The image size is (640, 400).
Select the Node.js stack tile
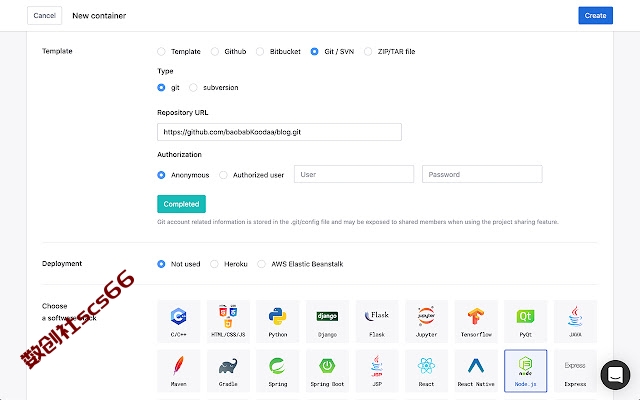(525, 371)
